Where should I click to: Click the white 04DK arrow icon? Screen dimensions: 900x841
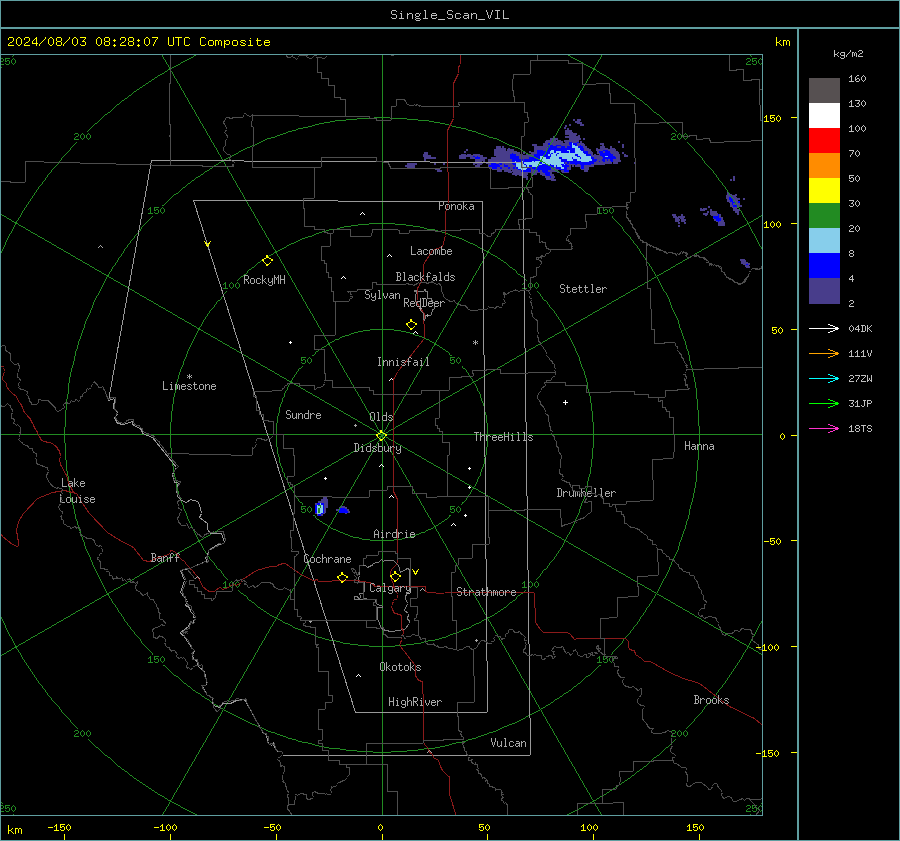[824, 329]
